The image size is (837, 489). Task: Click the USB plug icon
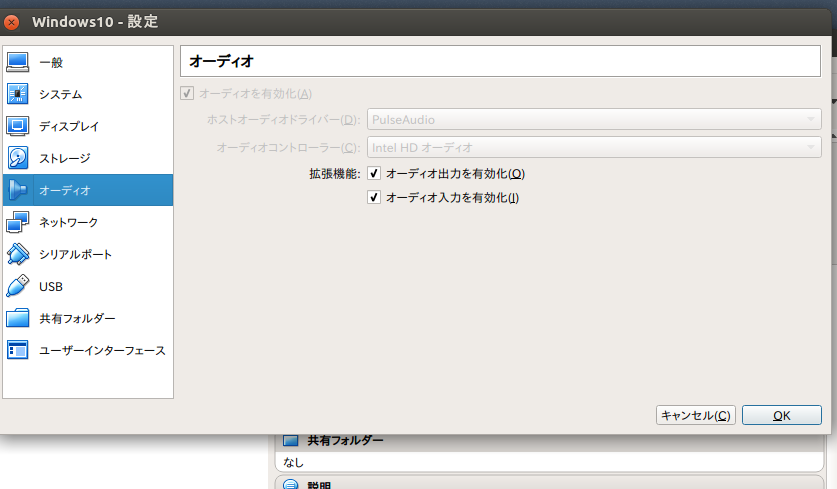click(x=18, y=286)
